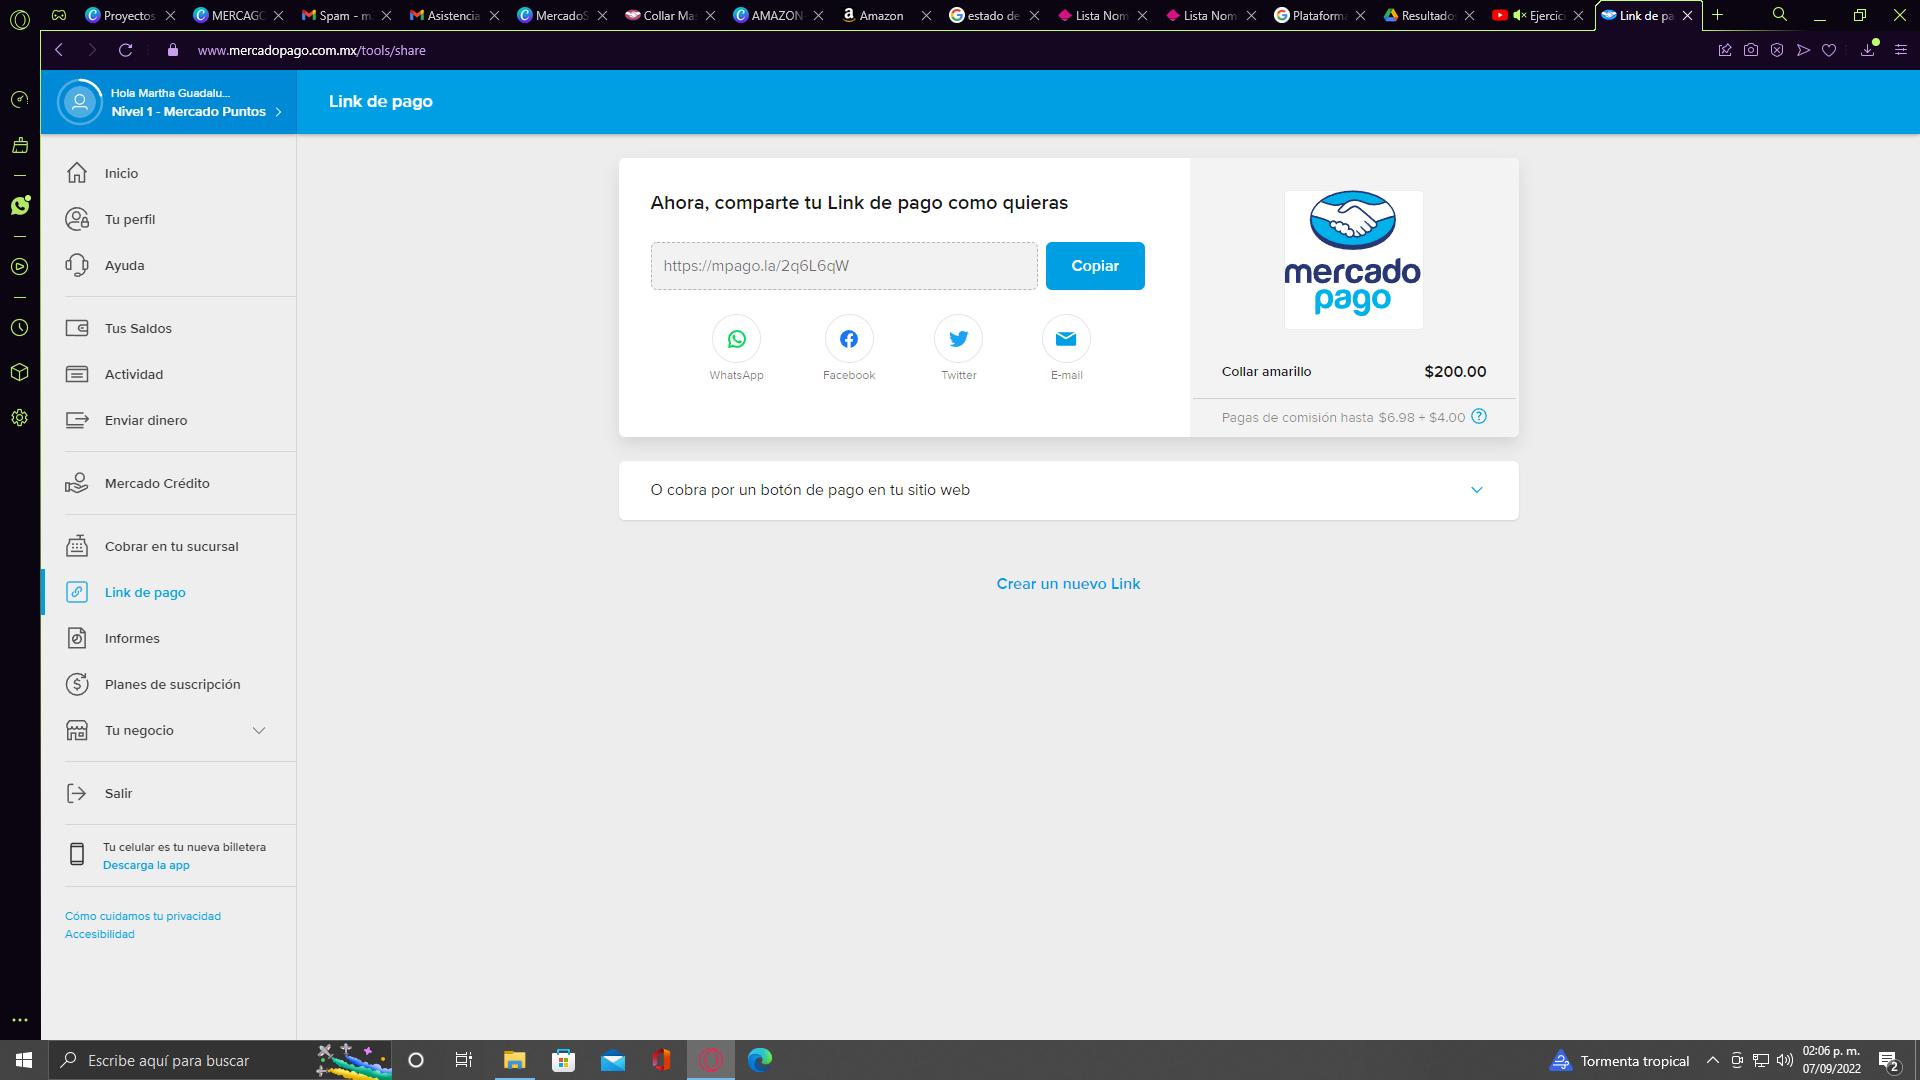Click the user profile avatar icon

[80, 102]
